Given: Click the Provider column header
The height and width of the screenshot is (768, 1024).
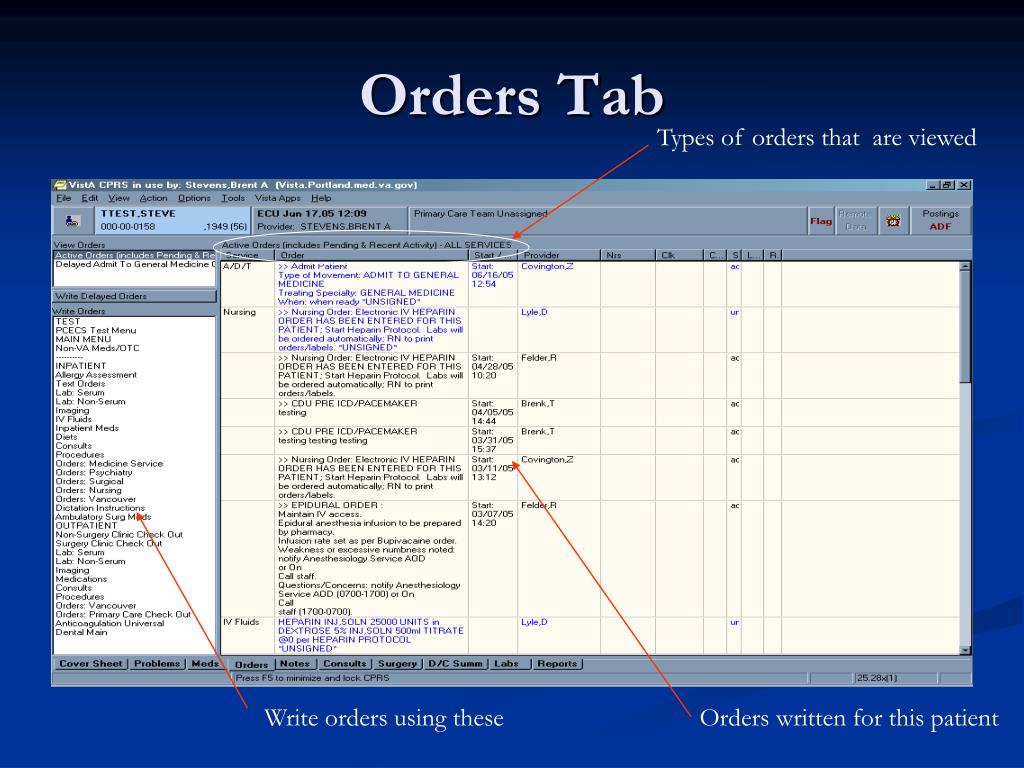Looking at the screenshot, I should click(x=560, y=255).
